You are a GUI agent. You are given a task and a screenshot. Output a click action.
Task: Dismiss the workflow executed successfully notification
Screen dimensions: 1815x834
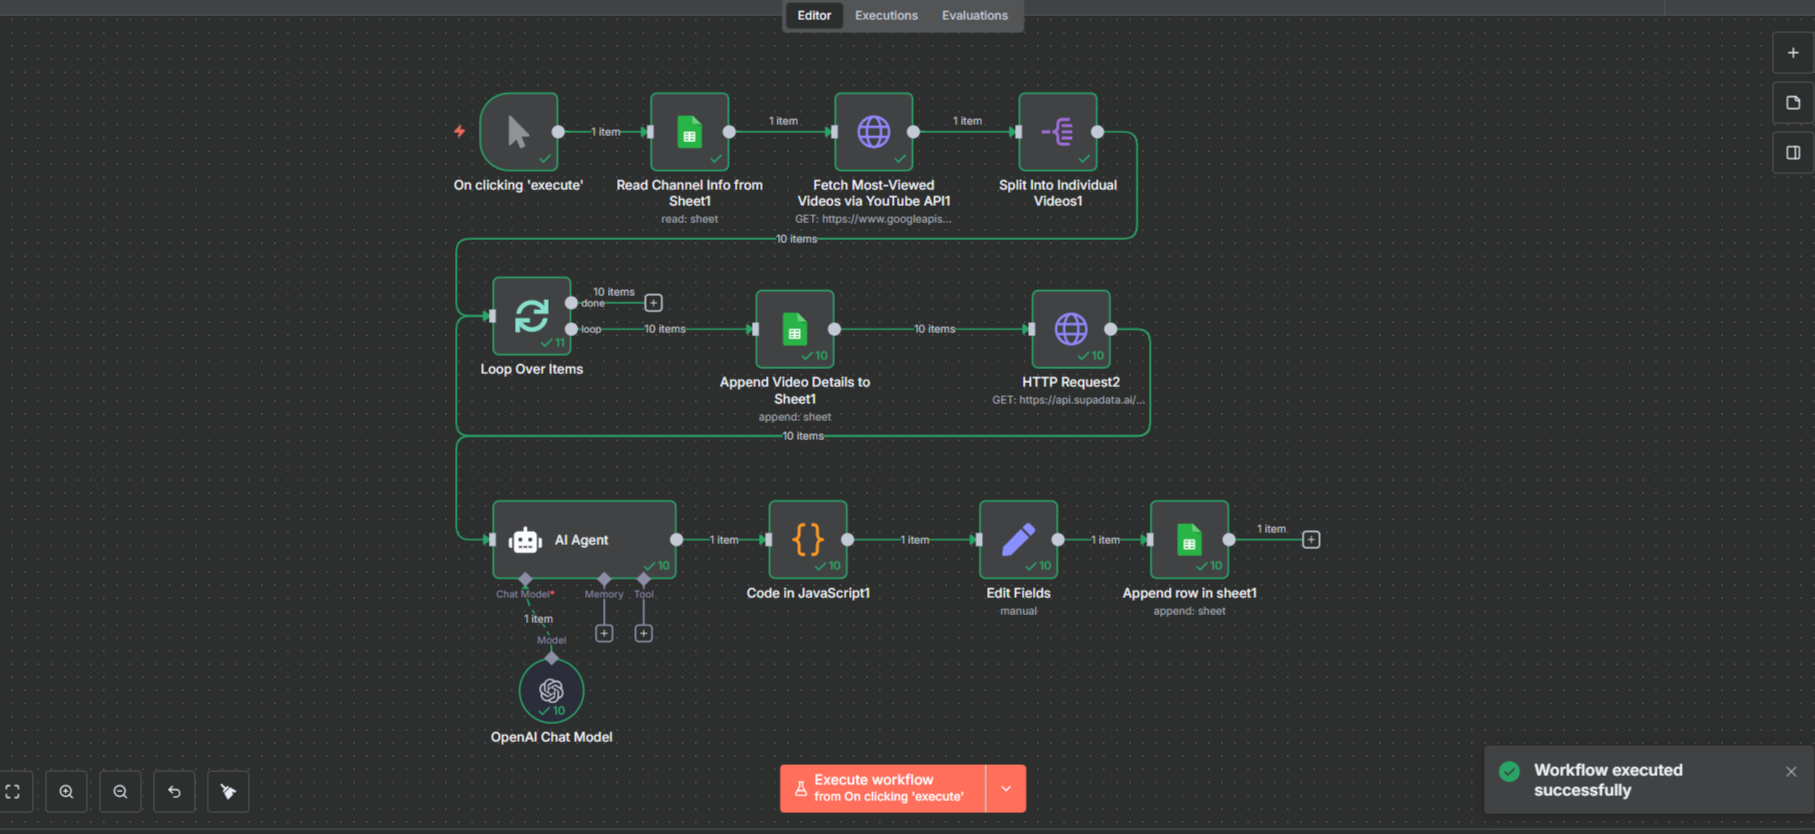pos(1791,771)
